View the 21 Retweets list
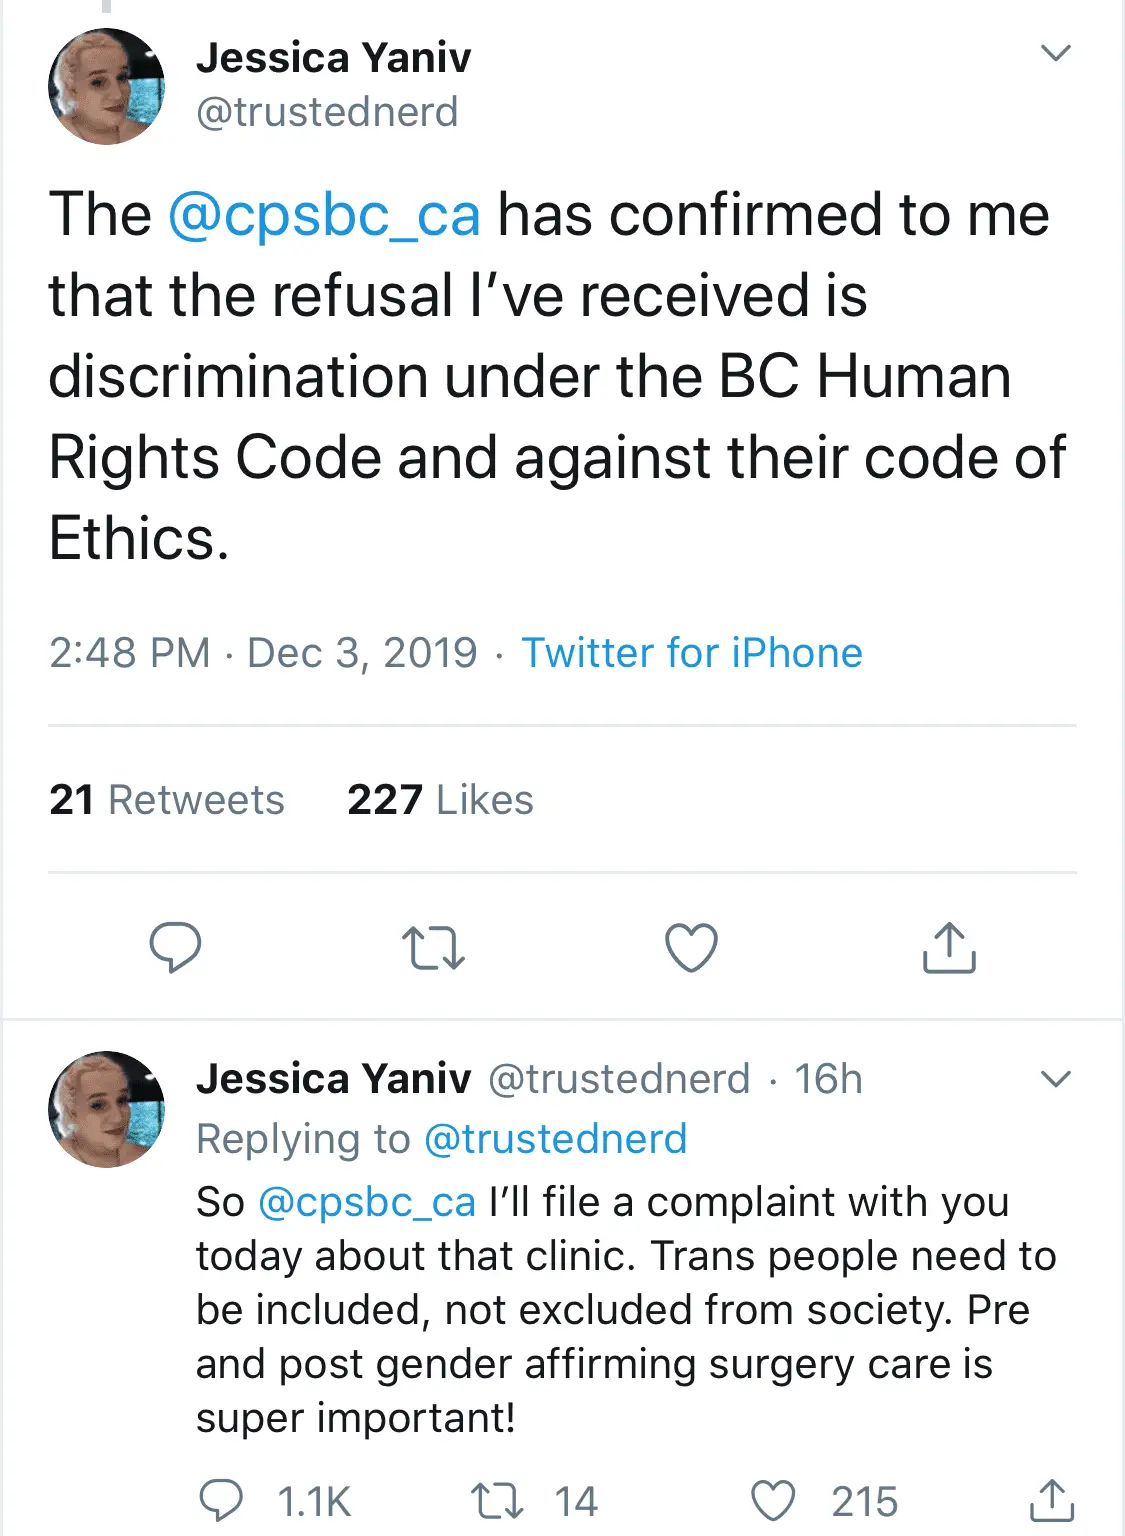The height and width of the screenshot is (1536, 1125). (x=167, y=800)
